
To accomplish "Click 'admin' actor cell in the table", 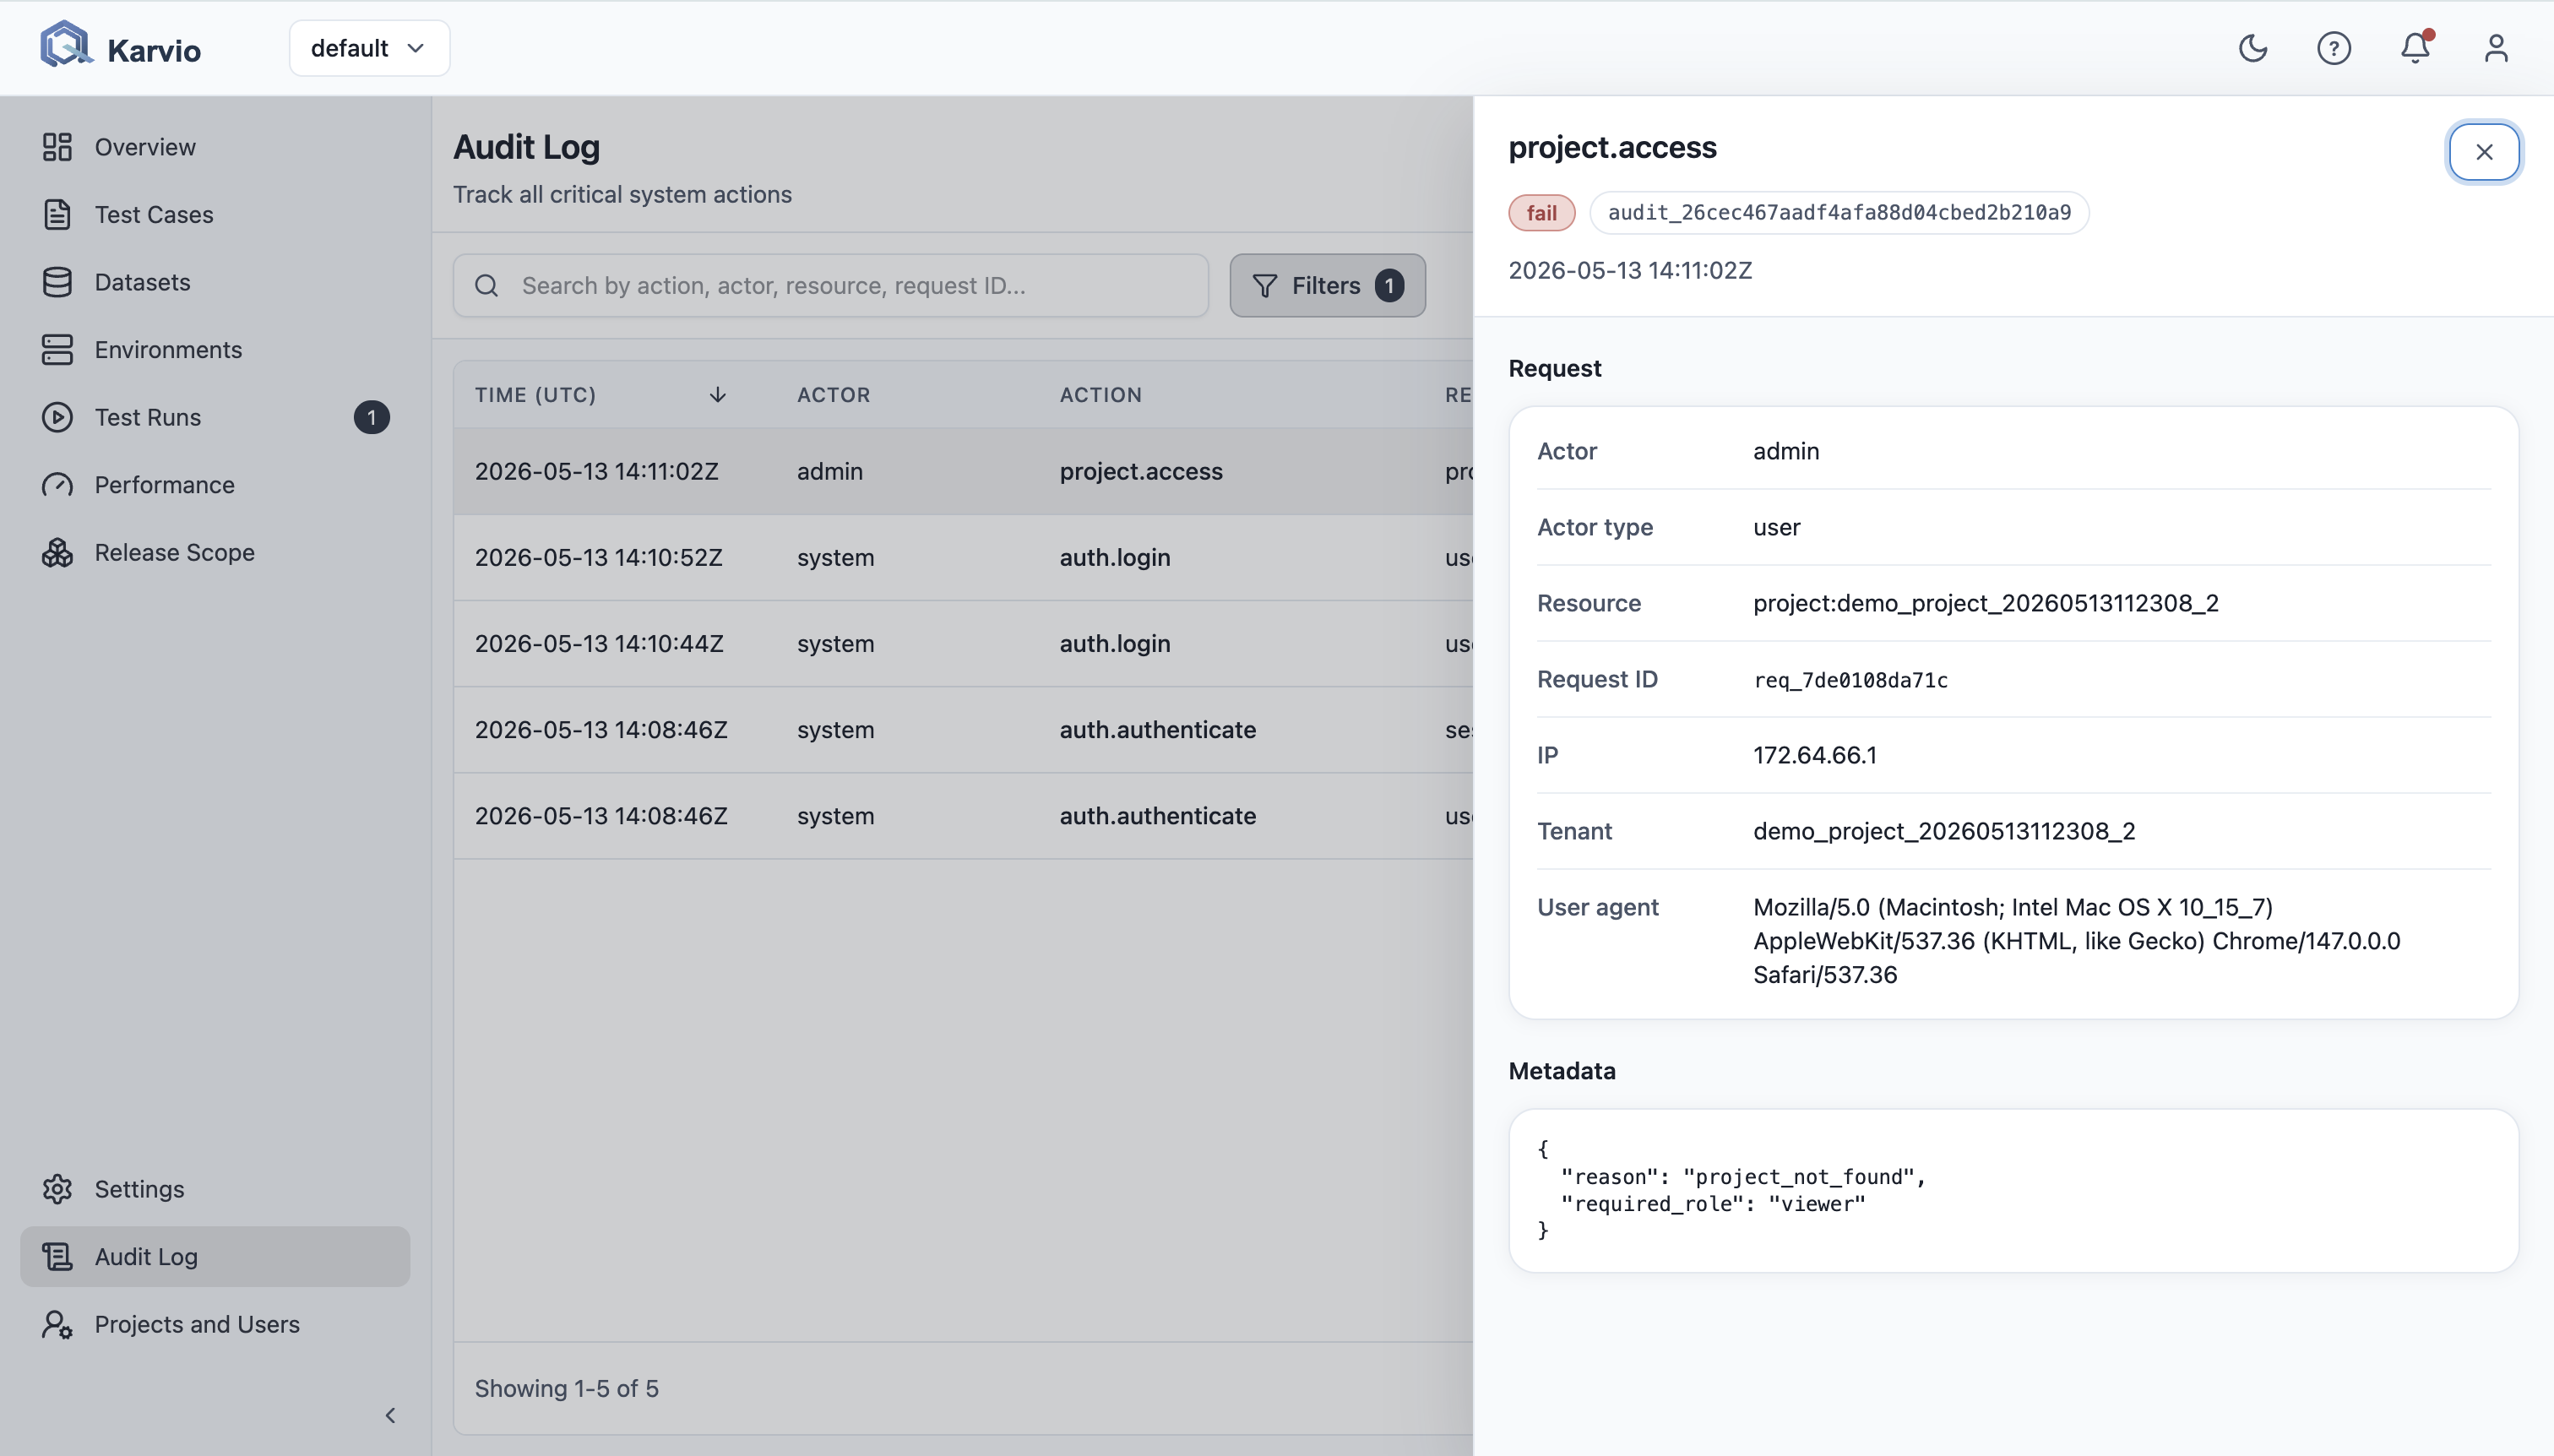I will pyautogui.click(x=829, y=471).
